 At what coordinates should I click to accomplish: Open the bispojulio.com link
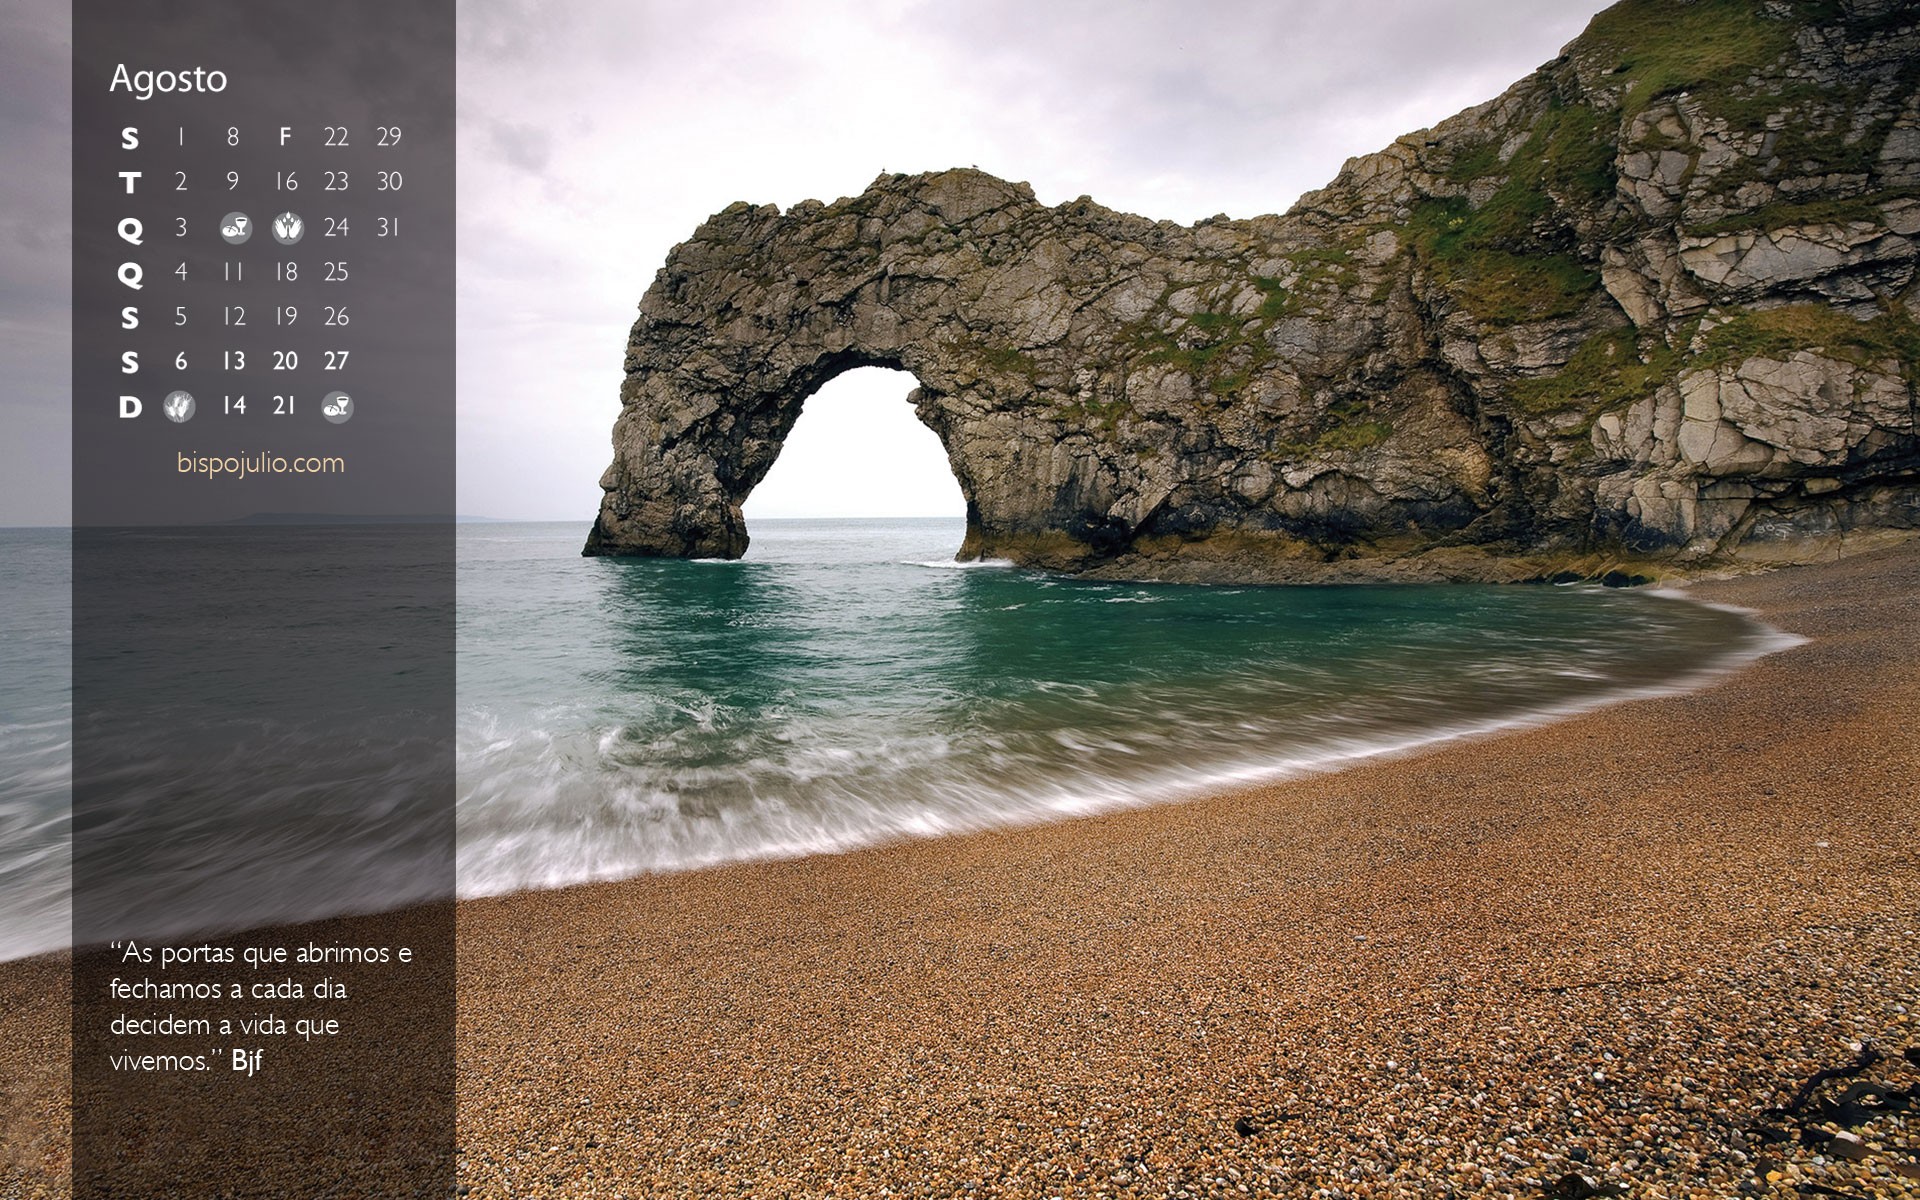(x=260, y=463)
